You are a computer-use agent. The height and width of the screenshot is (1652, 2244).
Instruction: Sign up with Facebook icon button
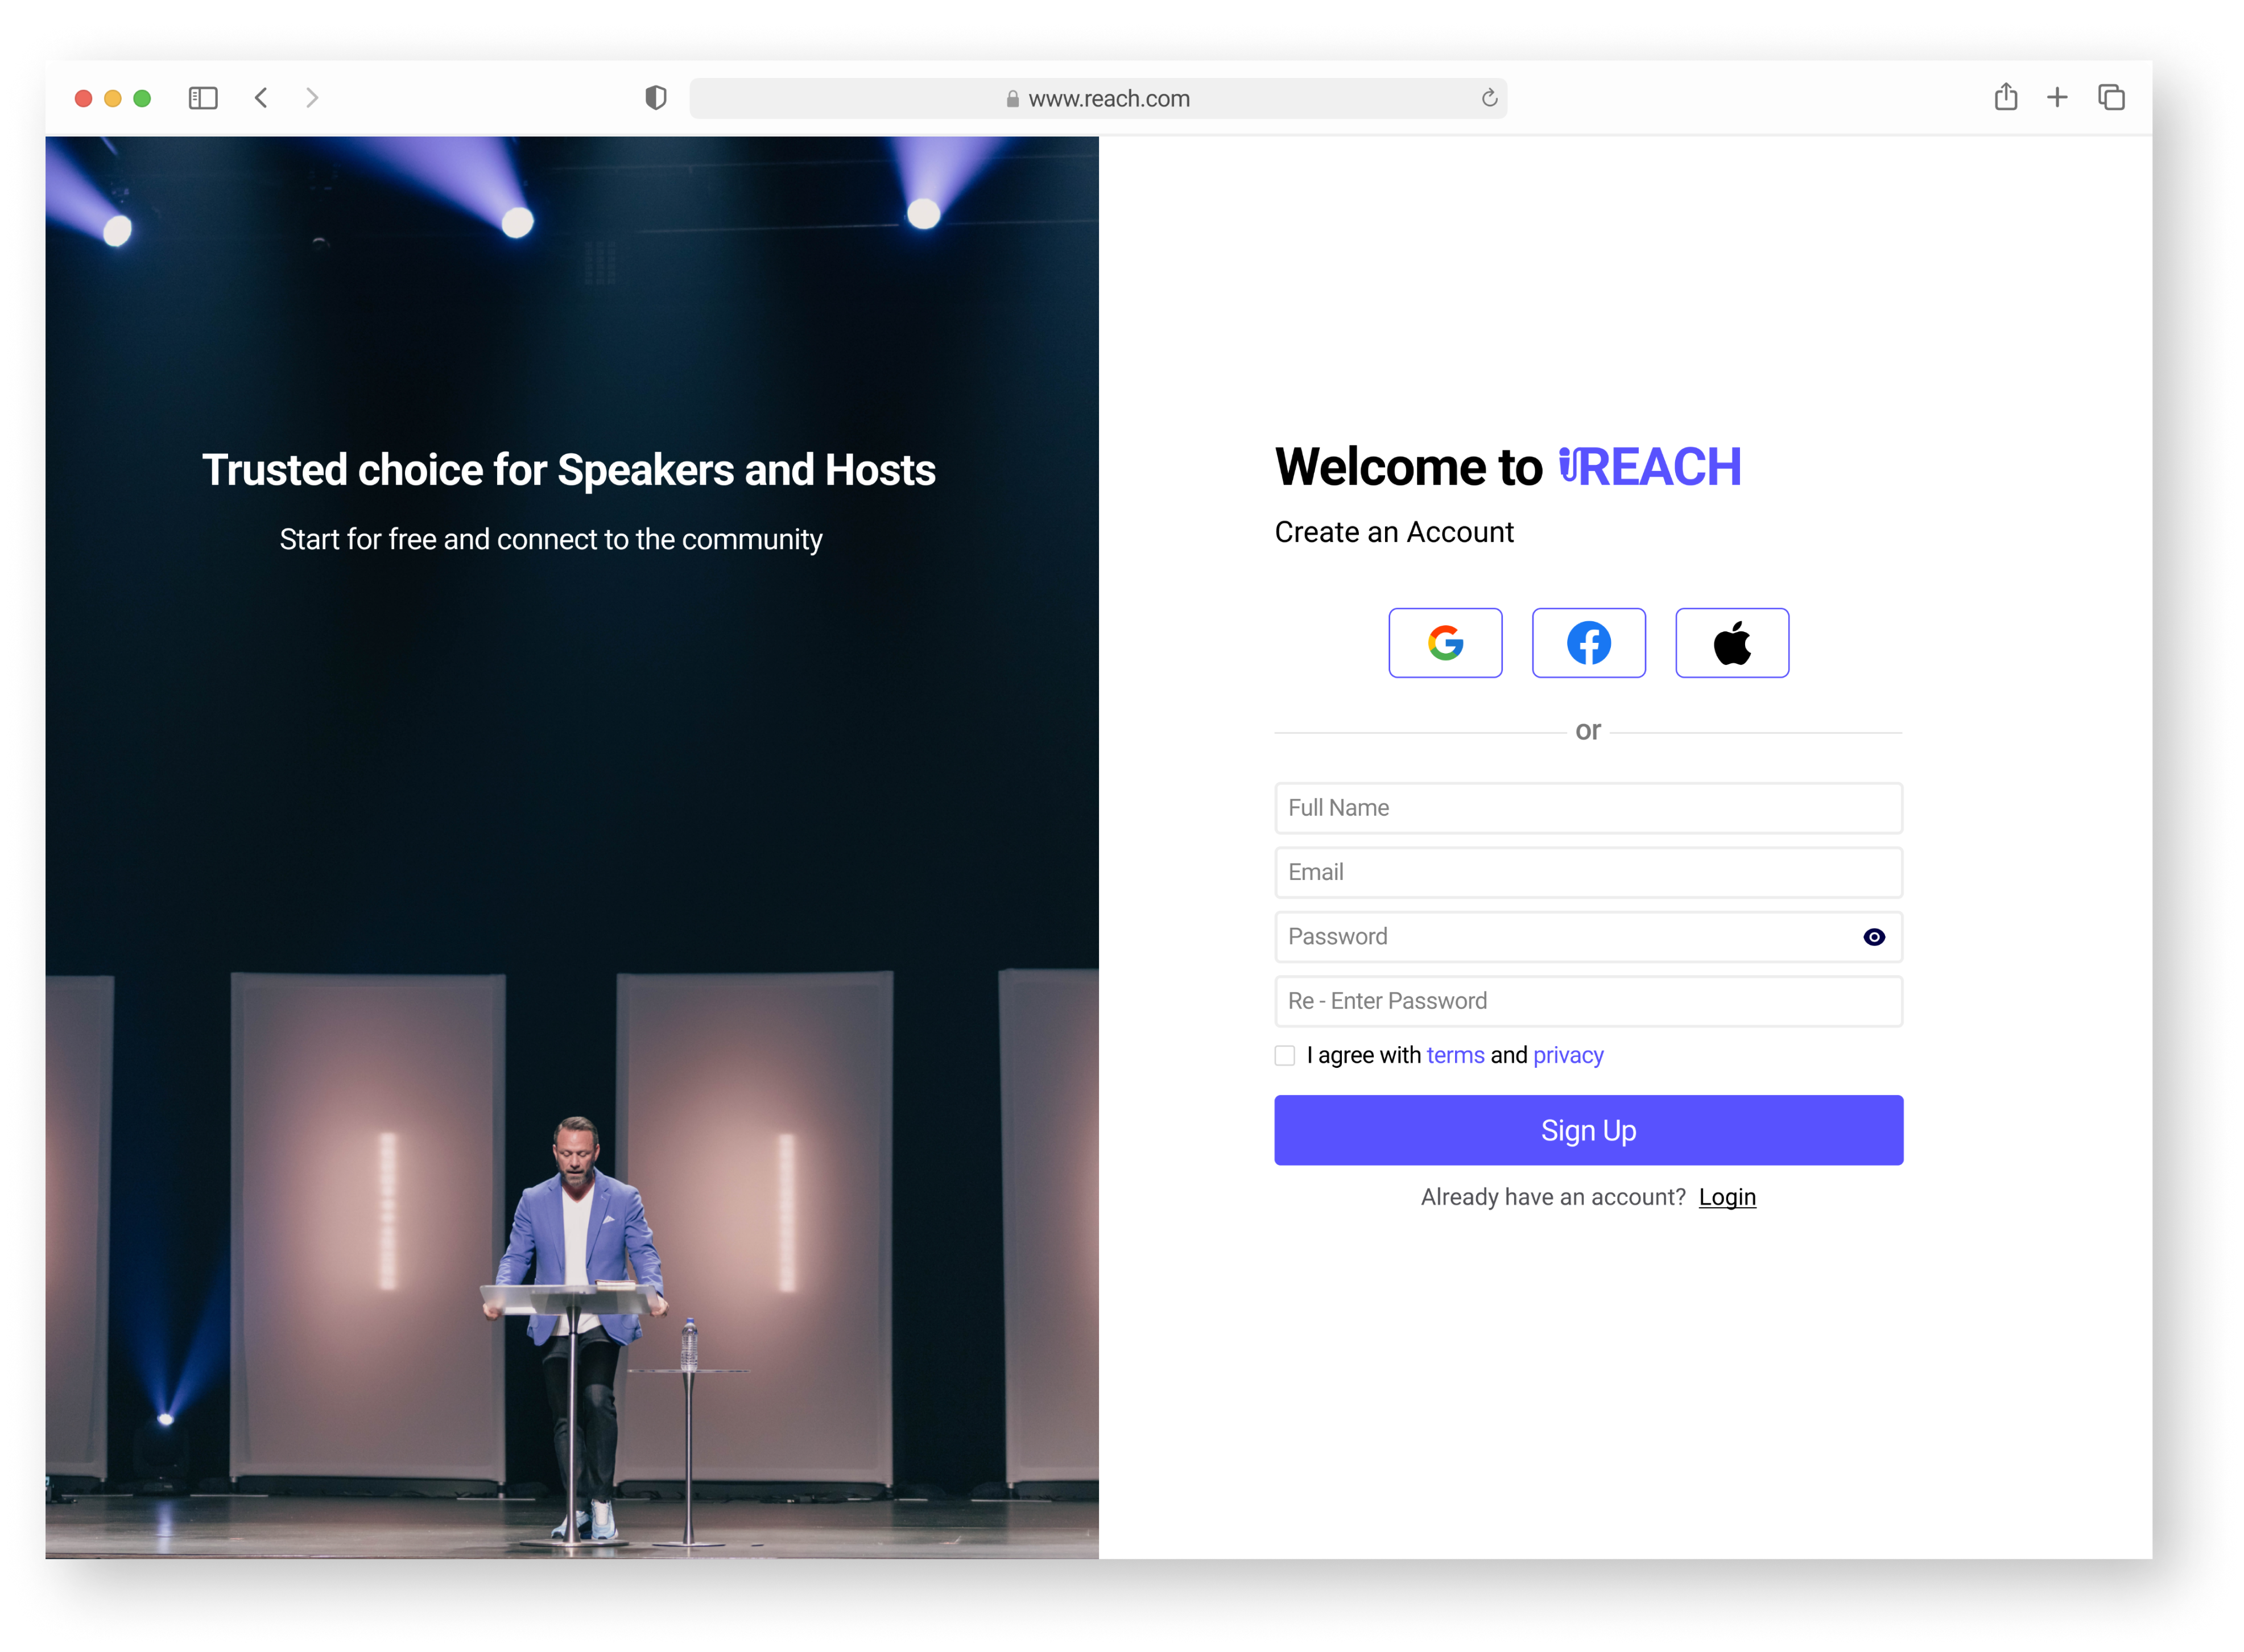(1588, 643)
